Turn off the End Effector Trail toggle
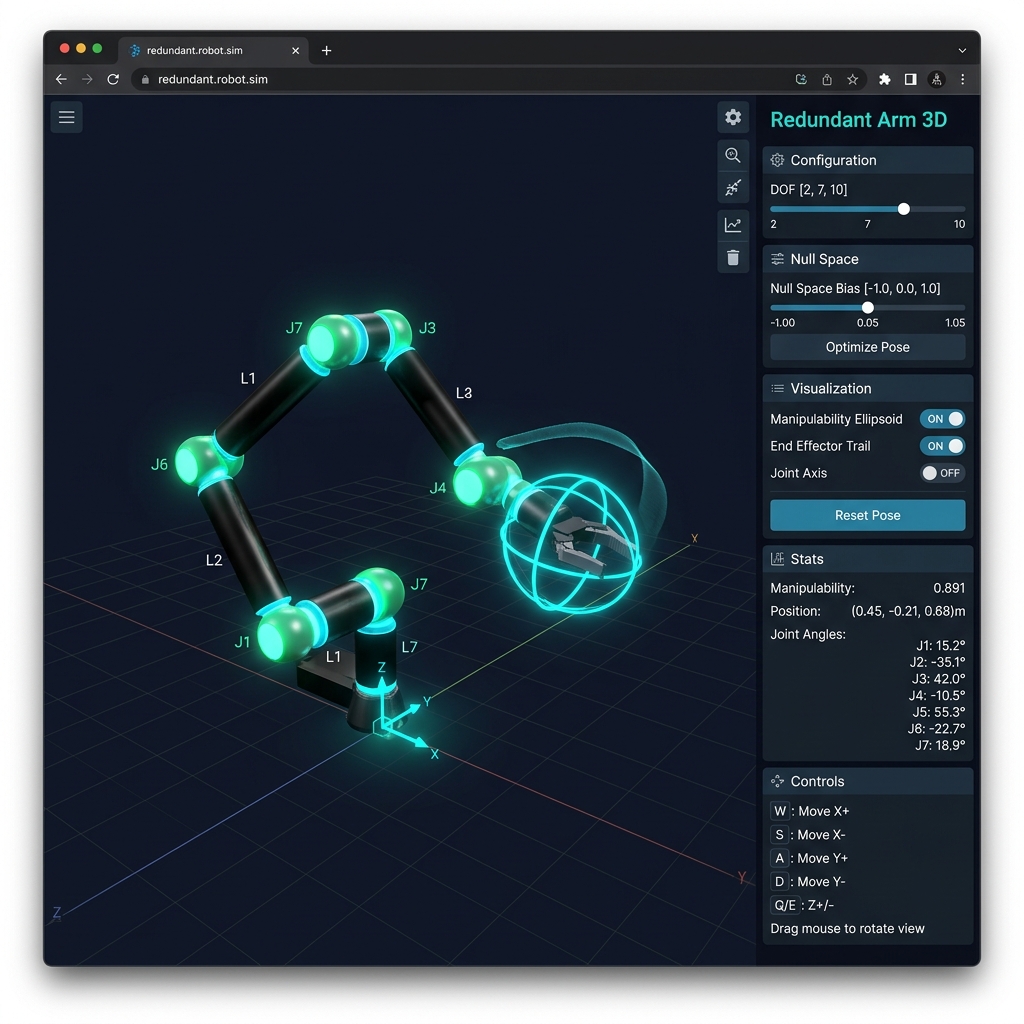This screenshot has width=1024, height=1024. click(943, 446)
